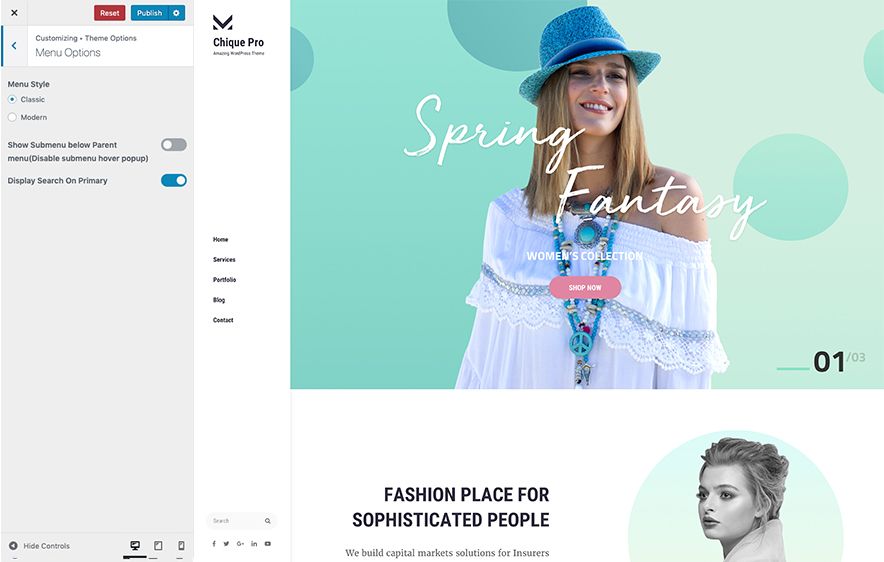This screenshot has width=884, height=562.
Task: Select the Classic menu style radio
Action: (x=12, y=99)
